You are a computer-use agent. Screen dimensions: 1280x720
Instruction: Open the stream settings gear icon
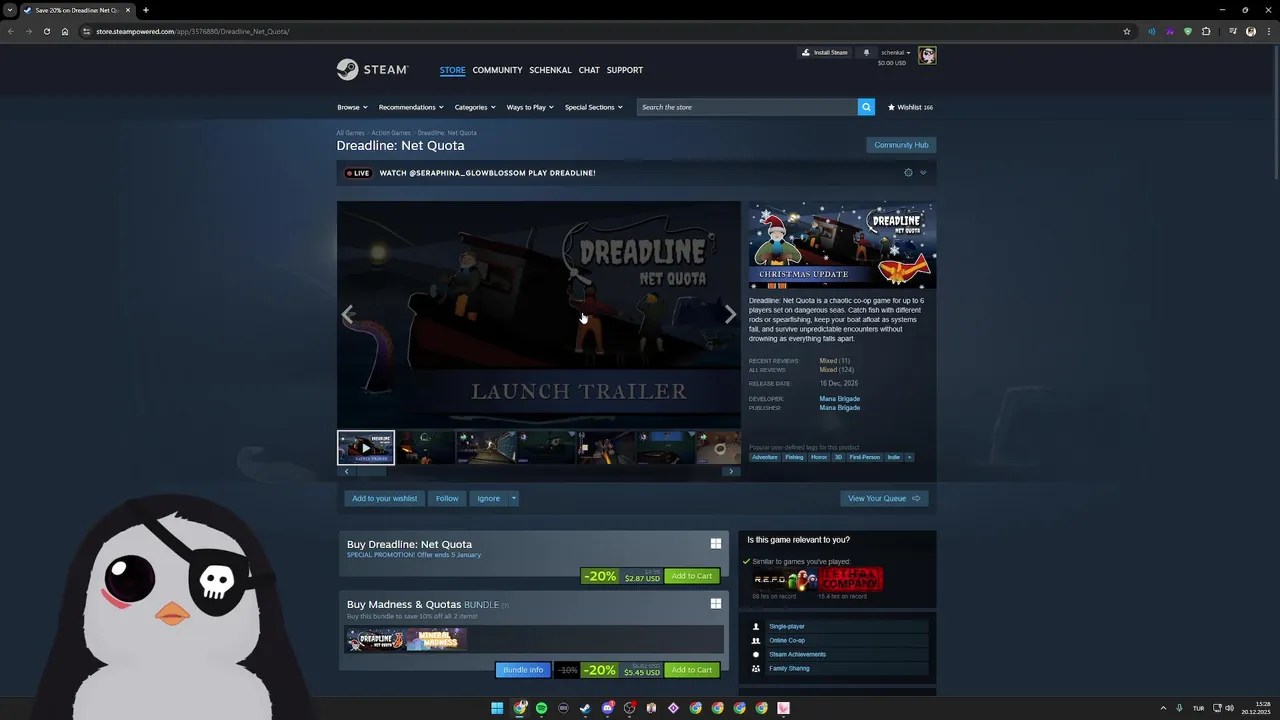(908, 173)
